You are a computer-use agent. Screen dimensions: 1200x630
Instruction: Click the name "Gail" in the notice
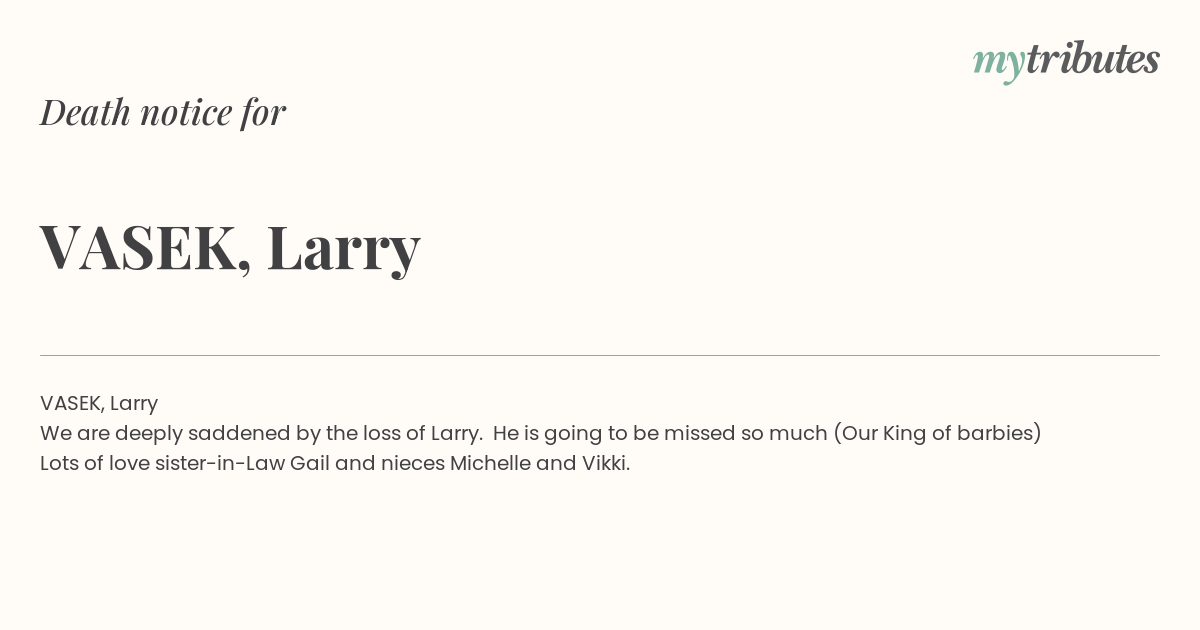pos(310,464)
